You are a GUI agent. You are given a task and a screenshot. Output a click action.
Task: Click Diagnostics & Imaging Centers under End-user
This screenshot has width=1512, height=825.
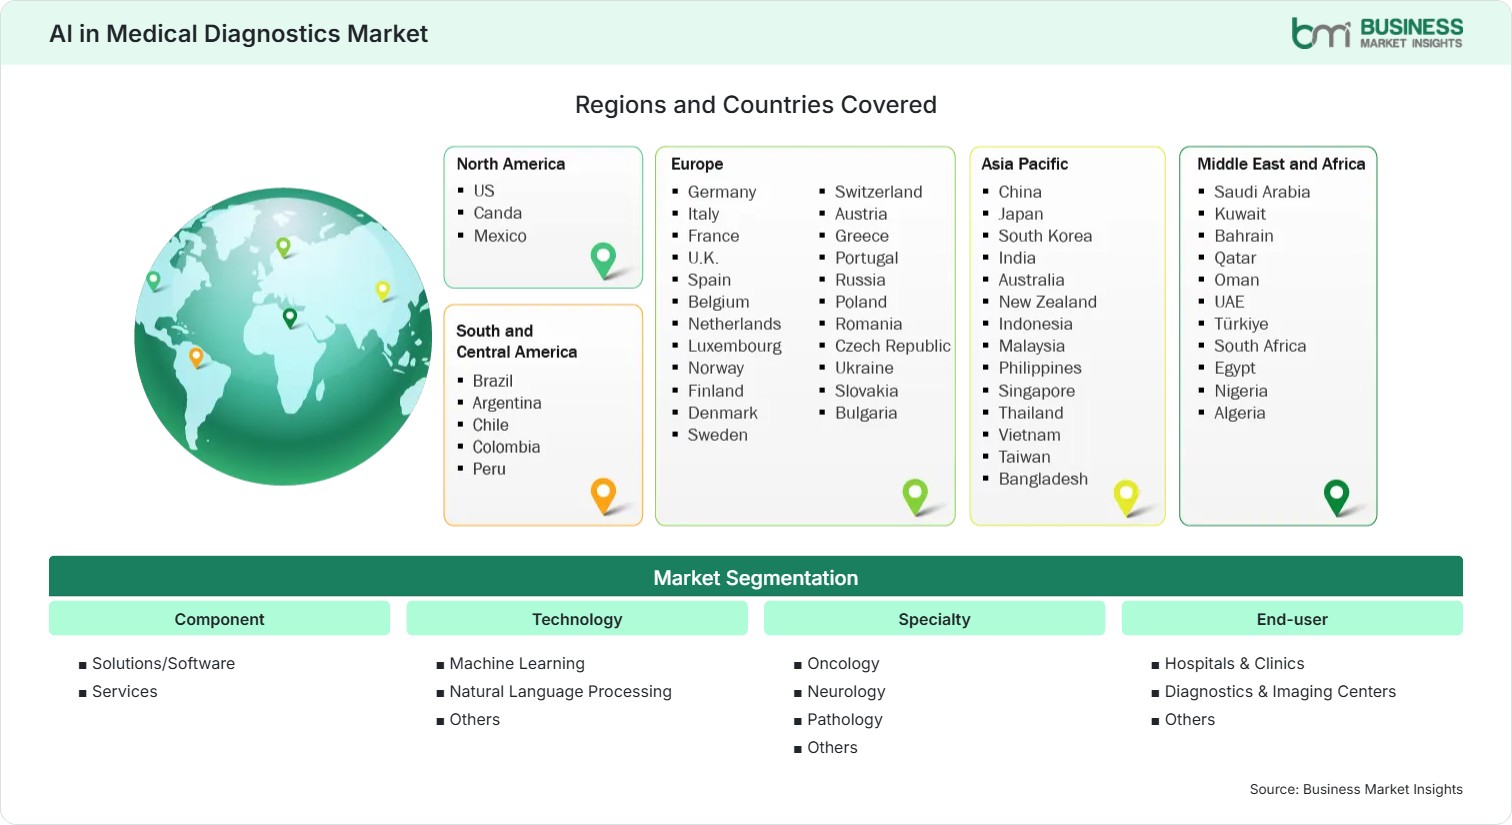1281,691
